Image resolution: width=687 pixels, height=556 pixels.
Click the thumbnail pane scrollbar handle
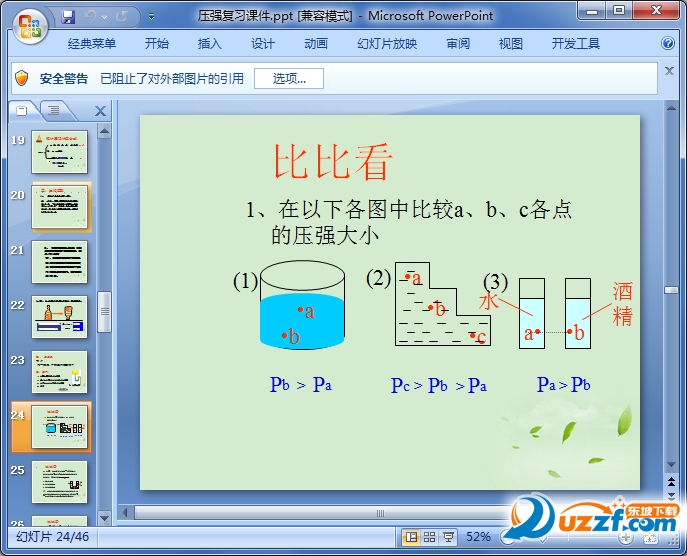click(104, 312)
